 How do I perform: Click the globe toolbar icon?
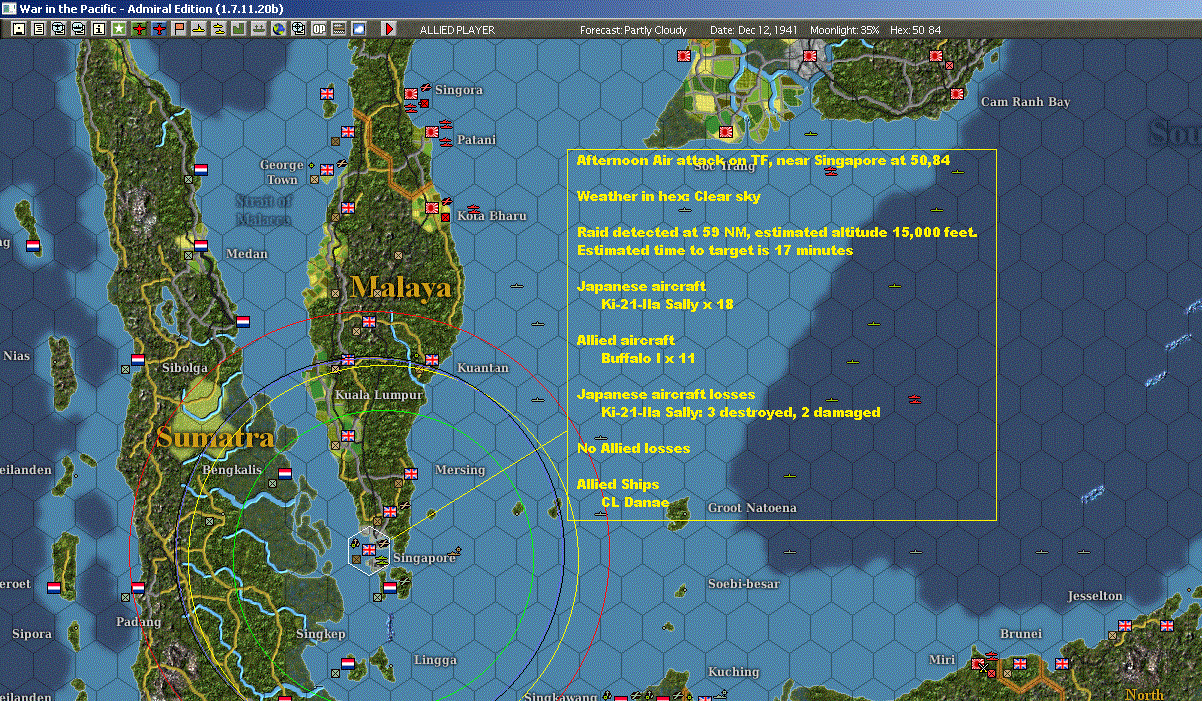pyautogui.click(x=278, y=29)
